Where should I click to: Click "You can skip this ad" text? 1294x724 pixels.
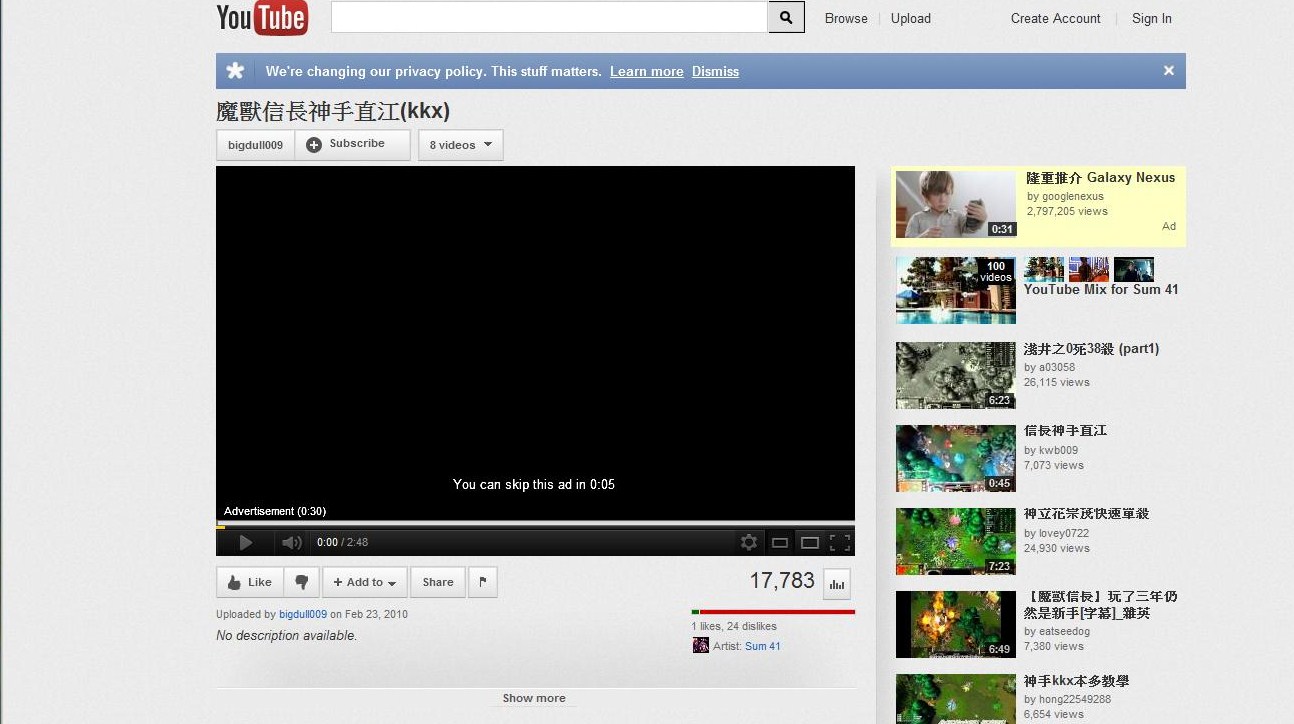click(534, 484)
